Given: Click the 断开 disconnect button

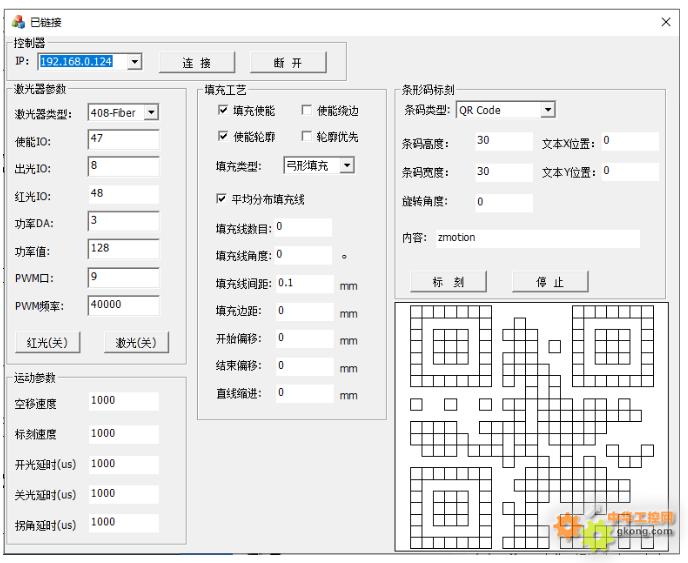Looking at the screenshot, I should pos(288,63).
